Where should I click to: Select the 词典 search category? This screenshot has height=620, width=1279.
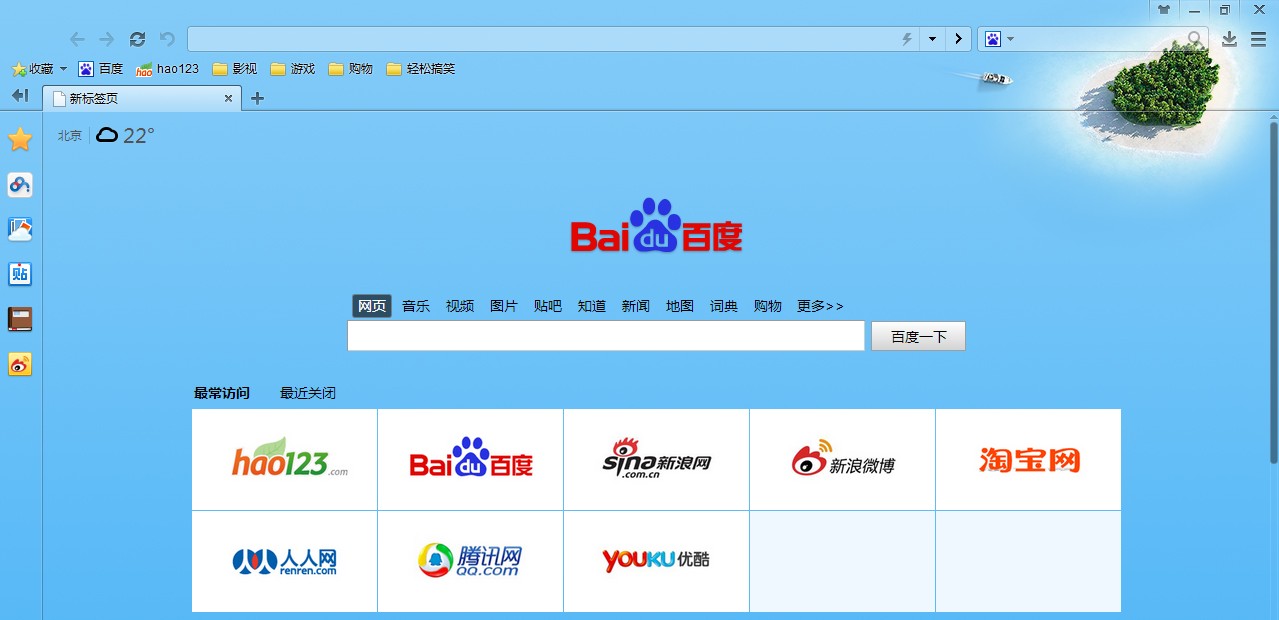(724, 306)
